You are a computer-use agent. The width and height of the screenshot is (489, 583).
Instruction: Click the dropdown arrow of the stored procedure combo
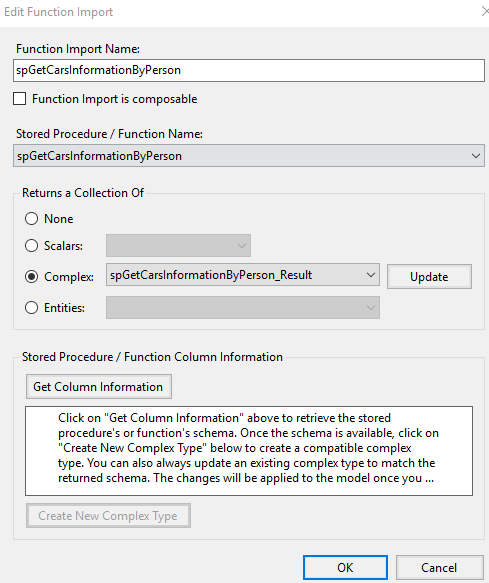pyautogui.click(x=476, y=156)
